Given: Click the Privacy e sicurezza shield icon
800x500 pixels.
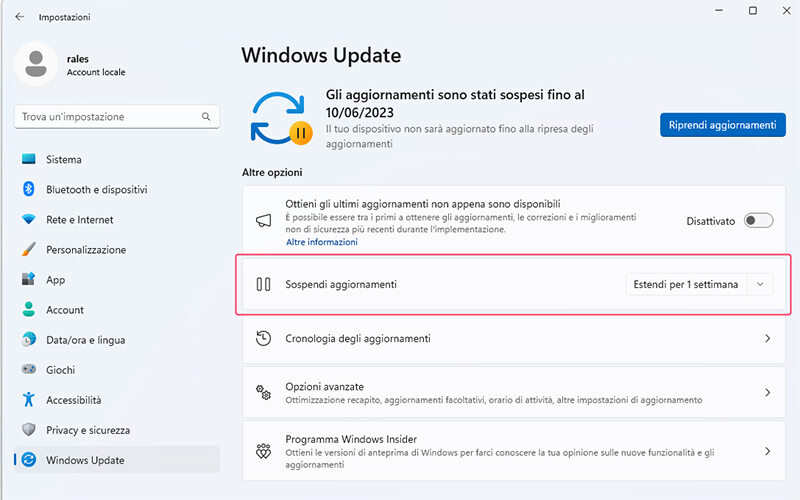Looking at the screenshot, I should 29,430.
